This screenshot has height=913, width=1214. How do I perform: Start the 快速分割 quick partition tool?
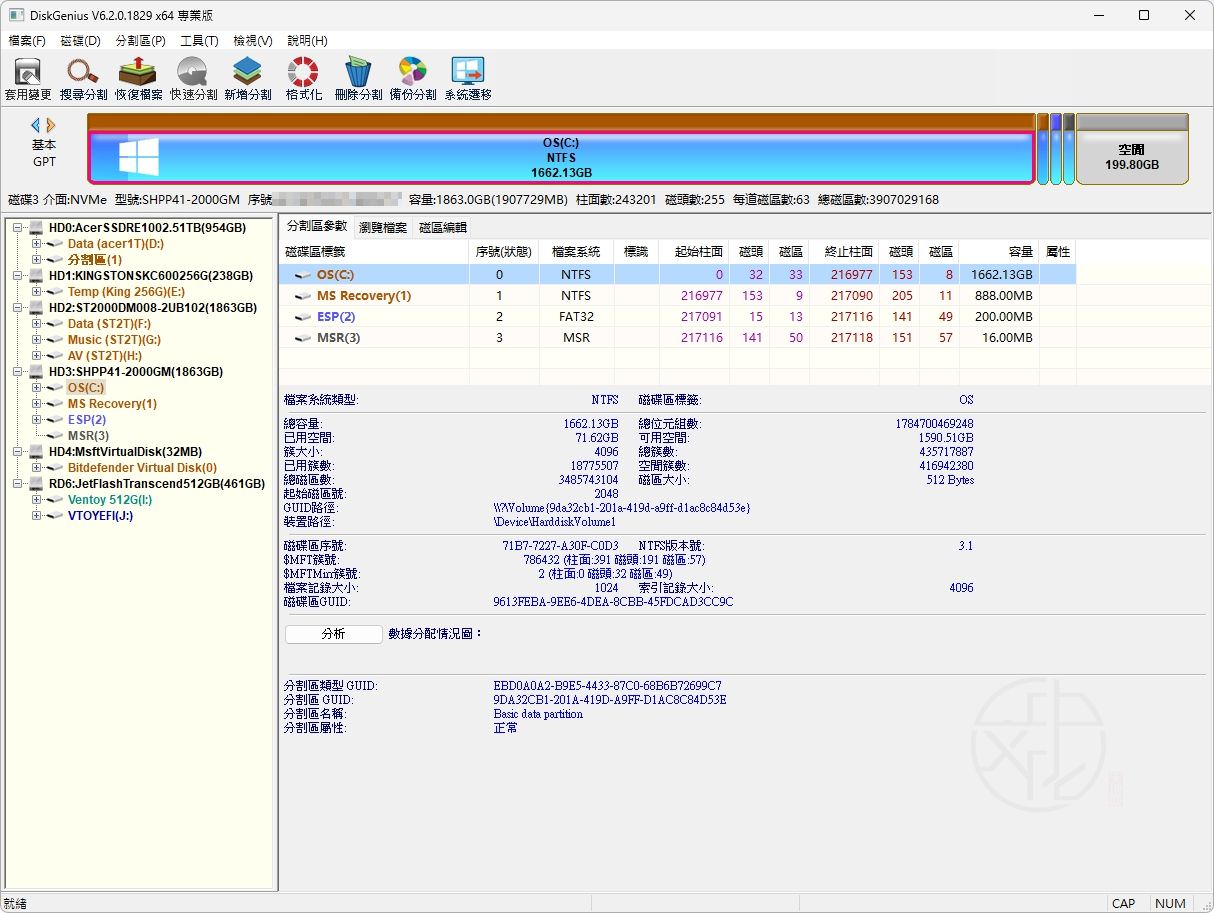click(x=193, y=79)
